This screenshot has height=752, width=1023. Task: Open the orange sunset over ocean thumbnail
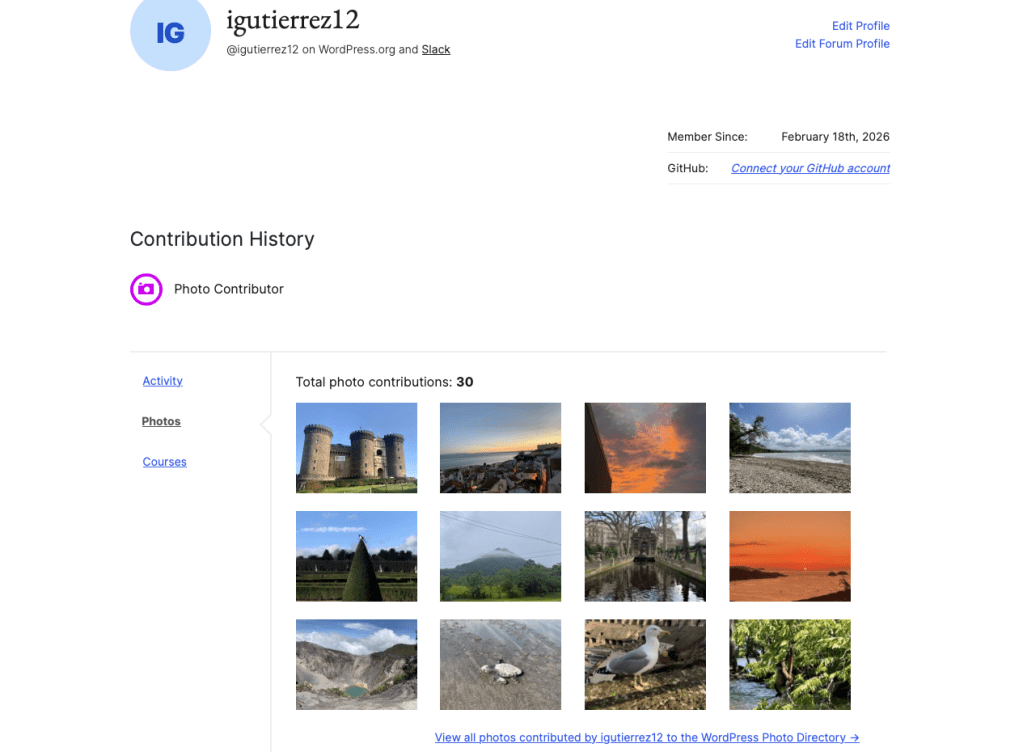coord(789,556)
